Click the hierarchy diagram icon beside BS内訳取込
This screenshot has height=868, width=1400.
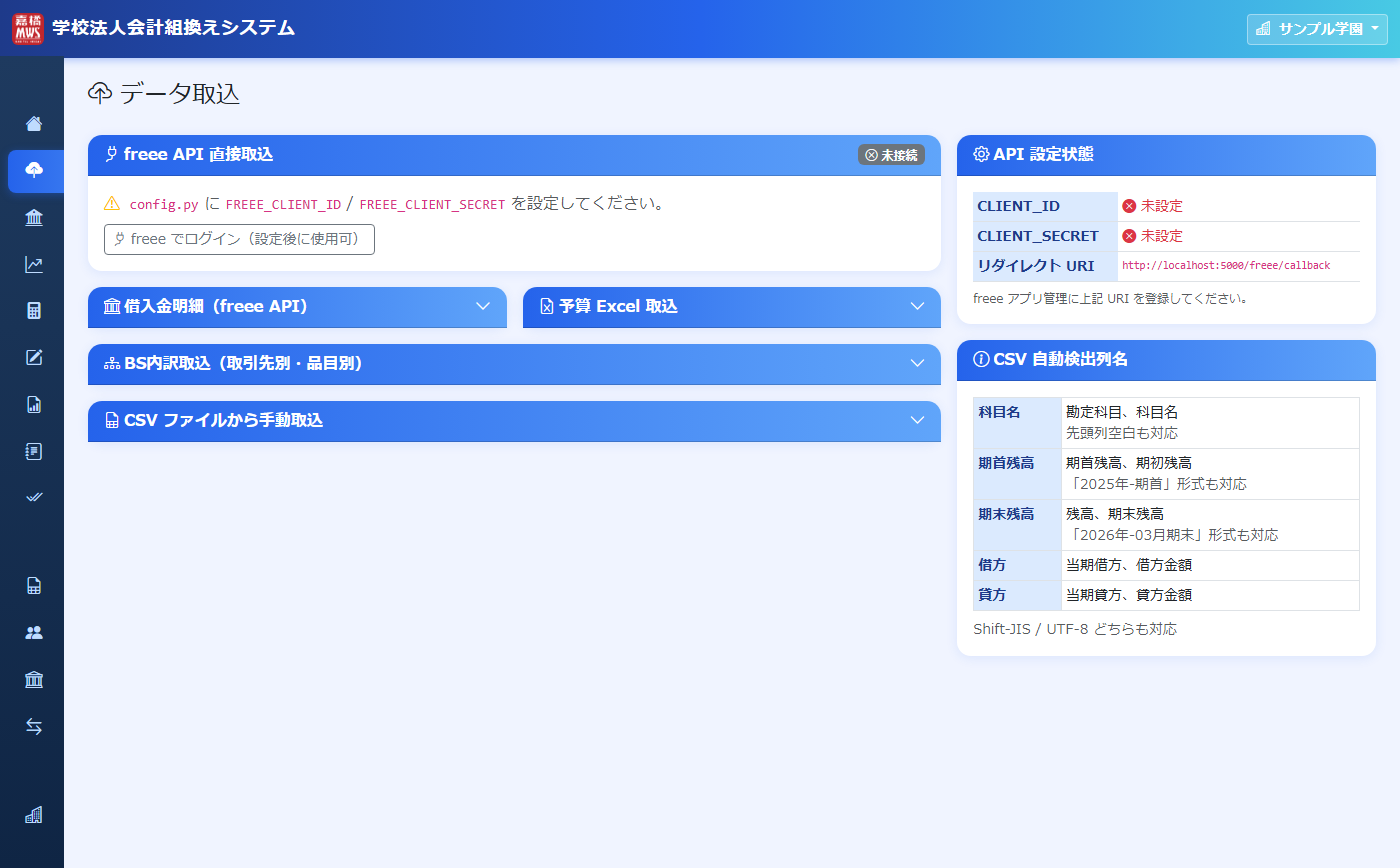(x=112, y=364)
